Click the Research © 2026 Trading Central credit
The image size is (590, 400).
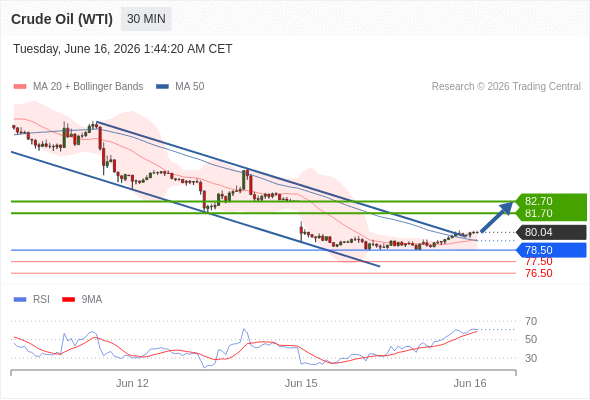coord(506,87)
